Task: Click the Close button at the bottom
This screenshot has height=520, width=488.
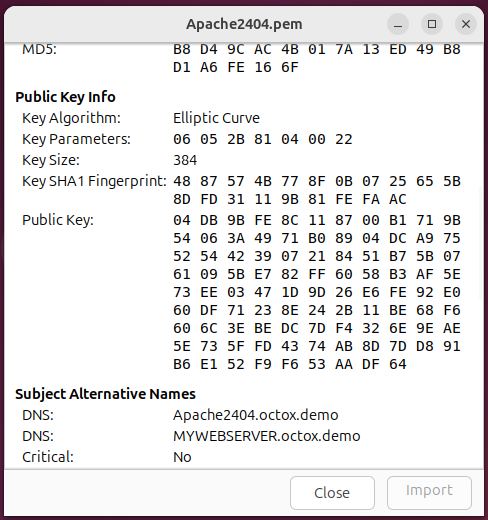Action: (x=332, y=493)
